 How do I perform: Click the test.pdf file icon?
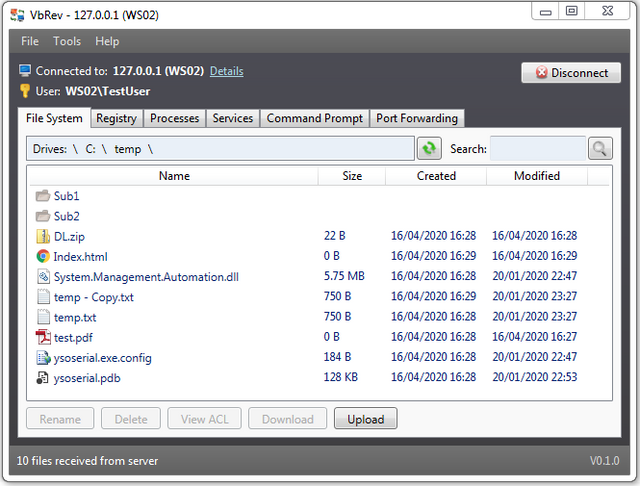[43, 337]
